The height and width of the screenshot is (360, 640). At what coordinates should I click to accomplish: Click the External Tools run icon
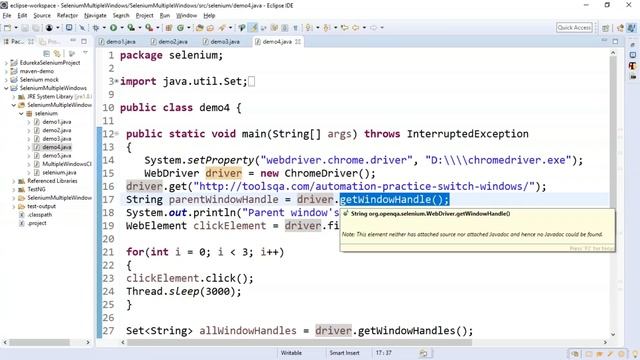(149, 28)
